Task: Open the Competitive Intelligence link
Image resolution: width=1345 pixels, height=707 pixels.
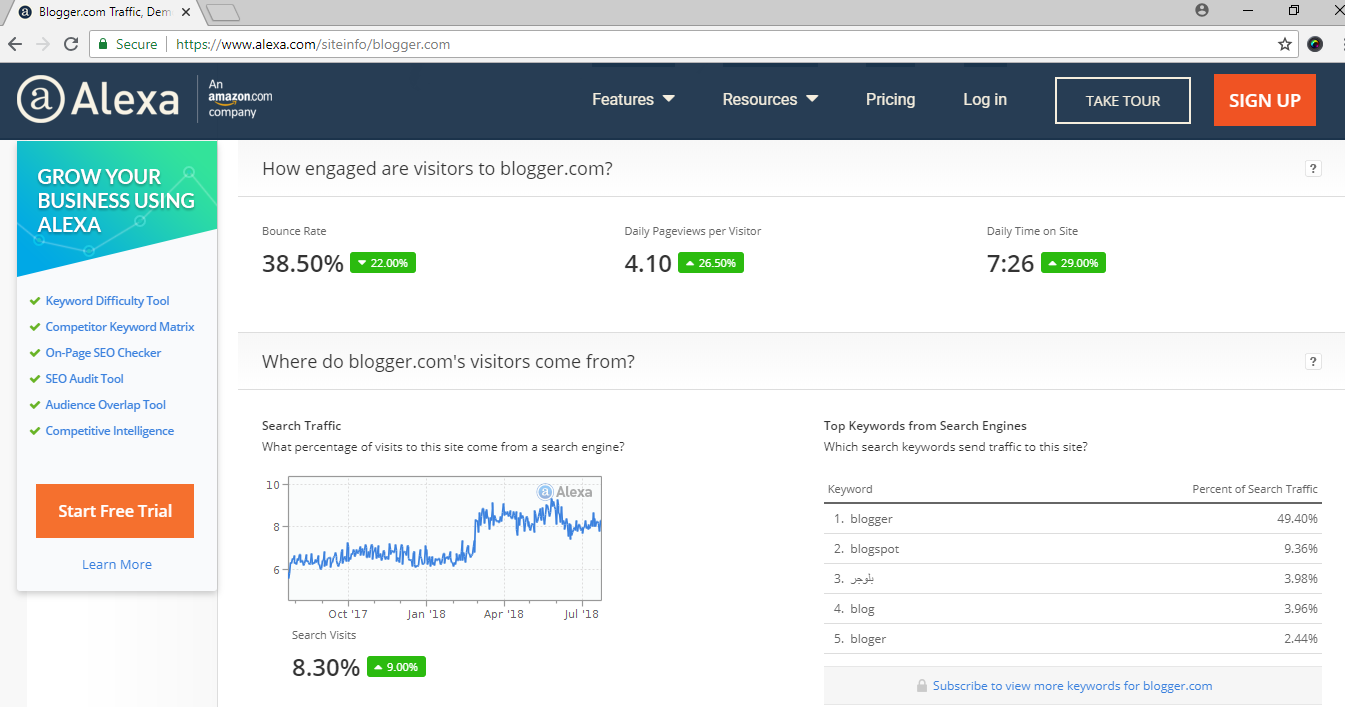Action: (x=110, y=431)
